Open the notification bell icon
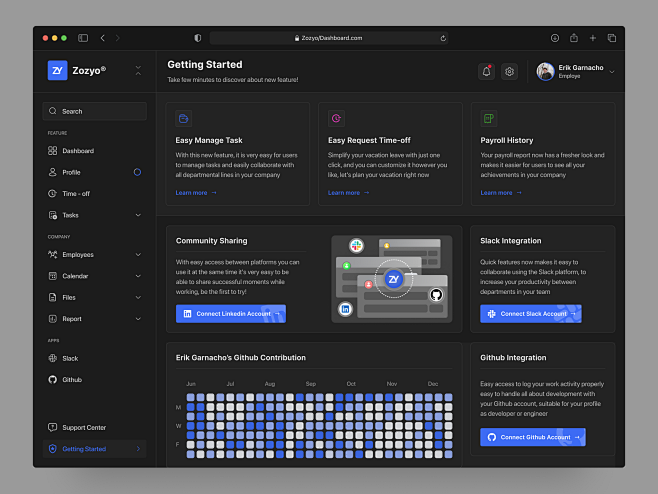The height and width of the screenshot is (494, 658). pyautogui.click(x=486, y=71)
